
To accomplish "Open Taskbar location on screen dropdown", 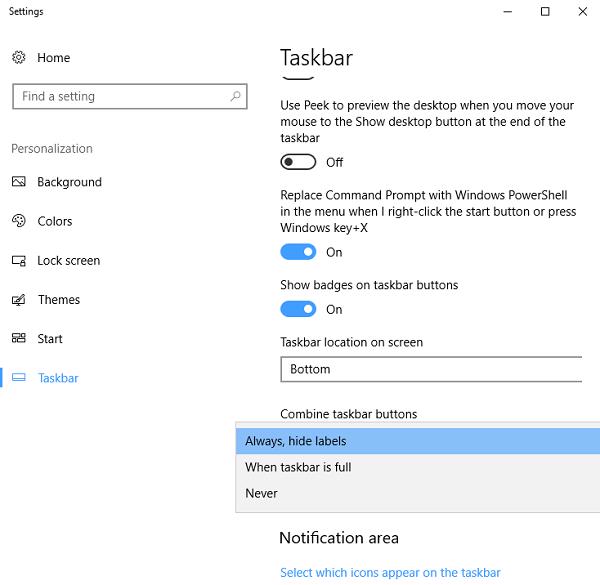I will [x=431, y=369].
